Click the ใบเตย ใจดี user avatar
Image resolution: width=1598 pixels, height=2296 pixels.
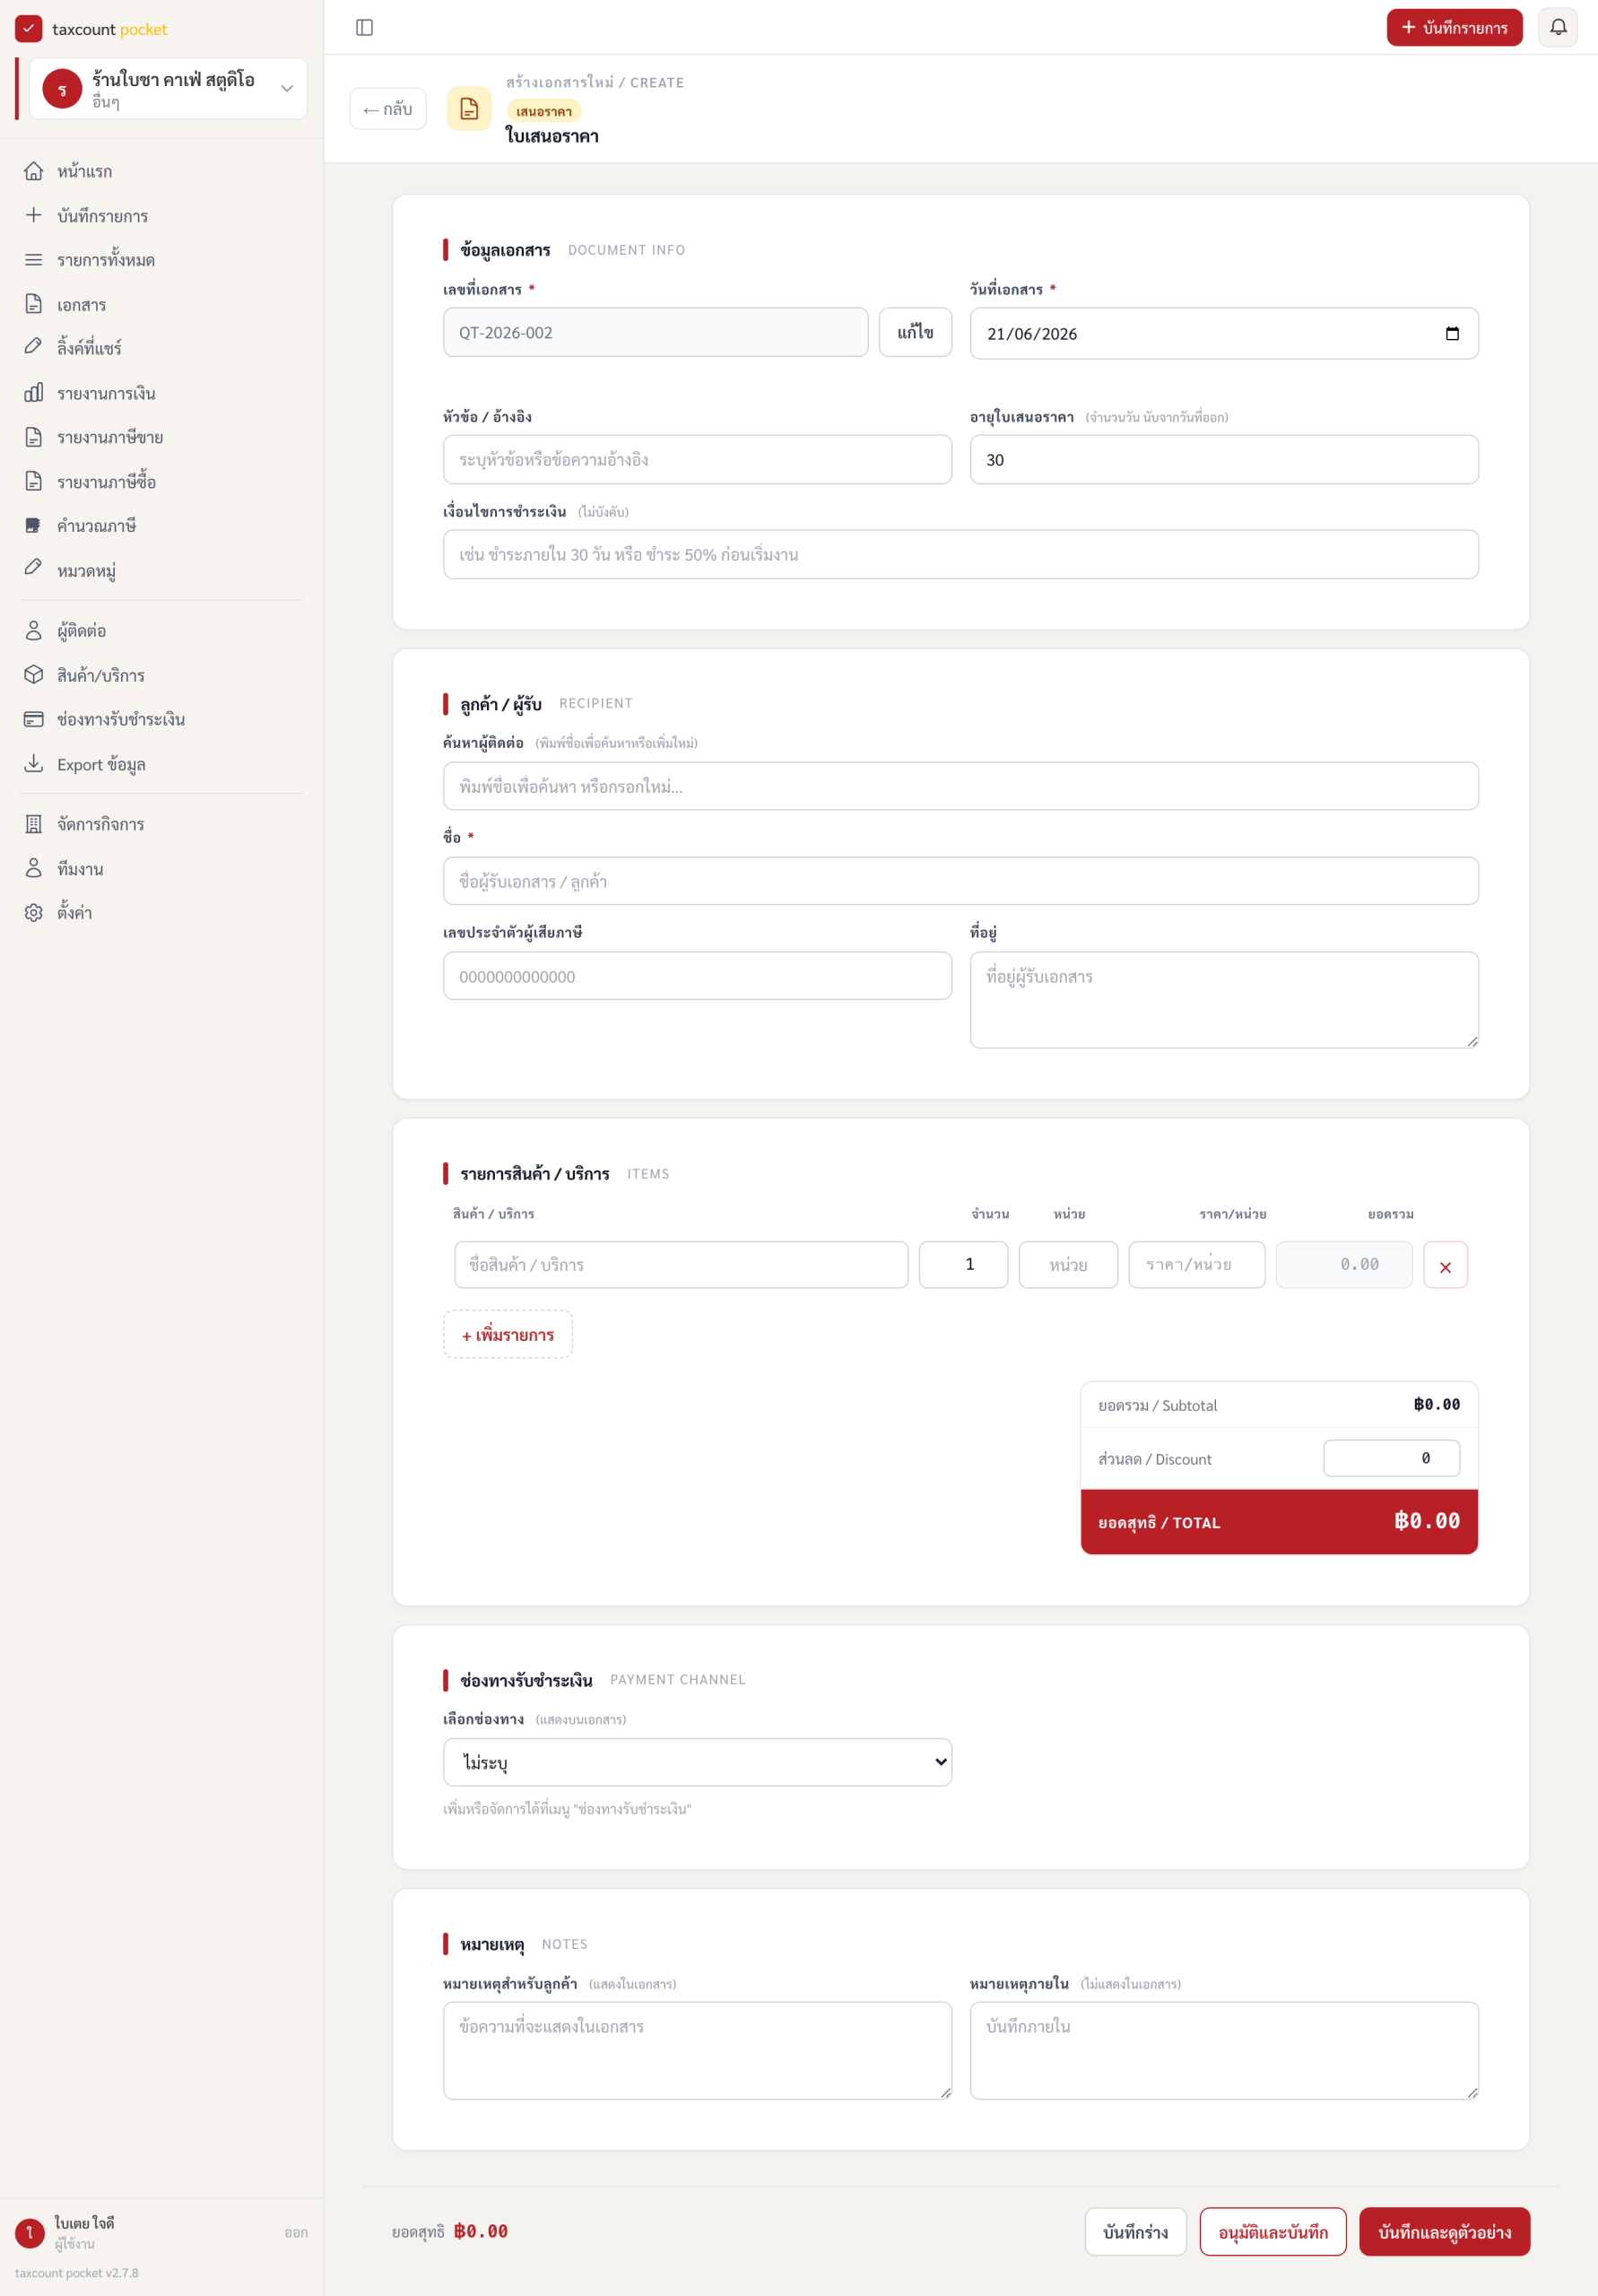pyautogui.click(x=30, y=2232)
